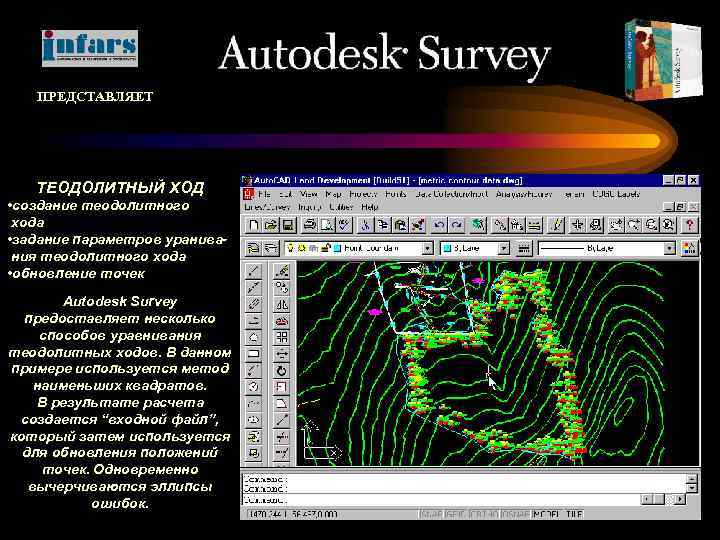Select the Move modify tool

[x=281, y=354]
